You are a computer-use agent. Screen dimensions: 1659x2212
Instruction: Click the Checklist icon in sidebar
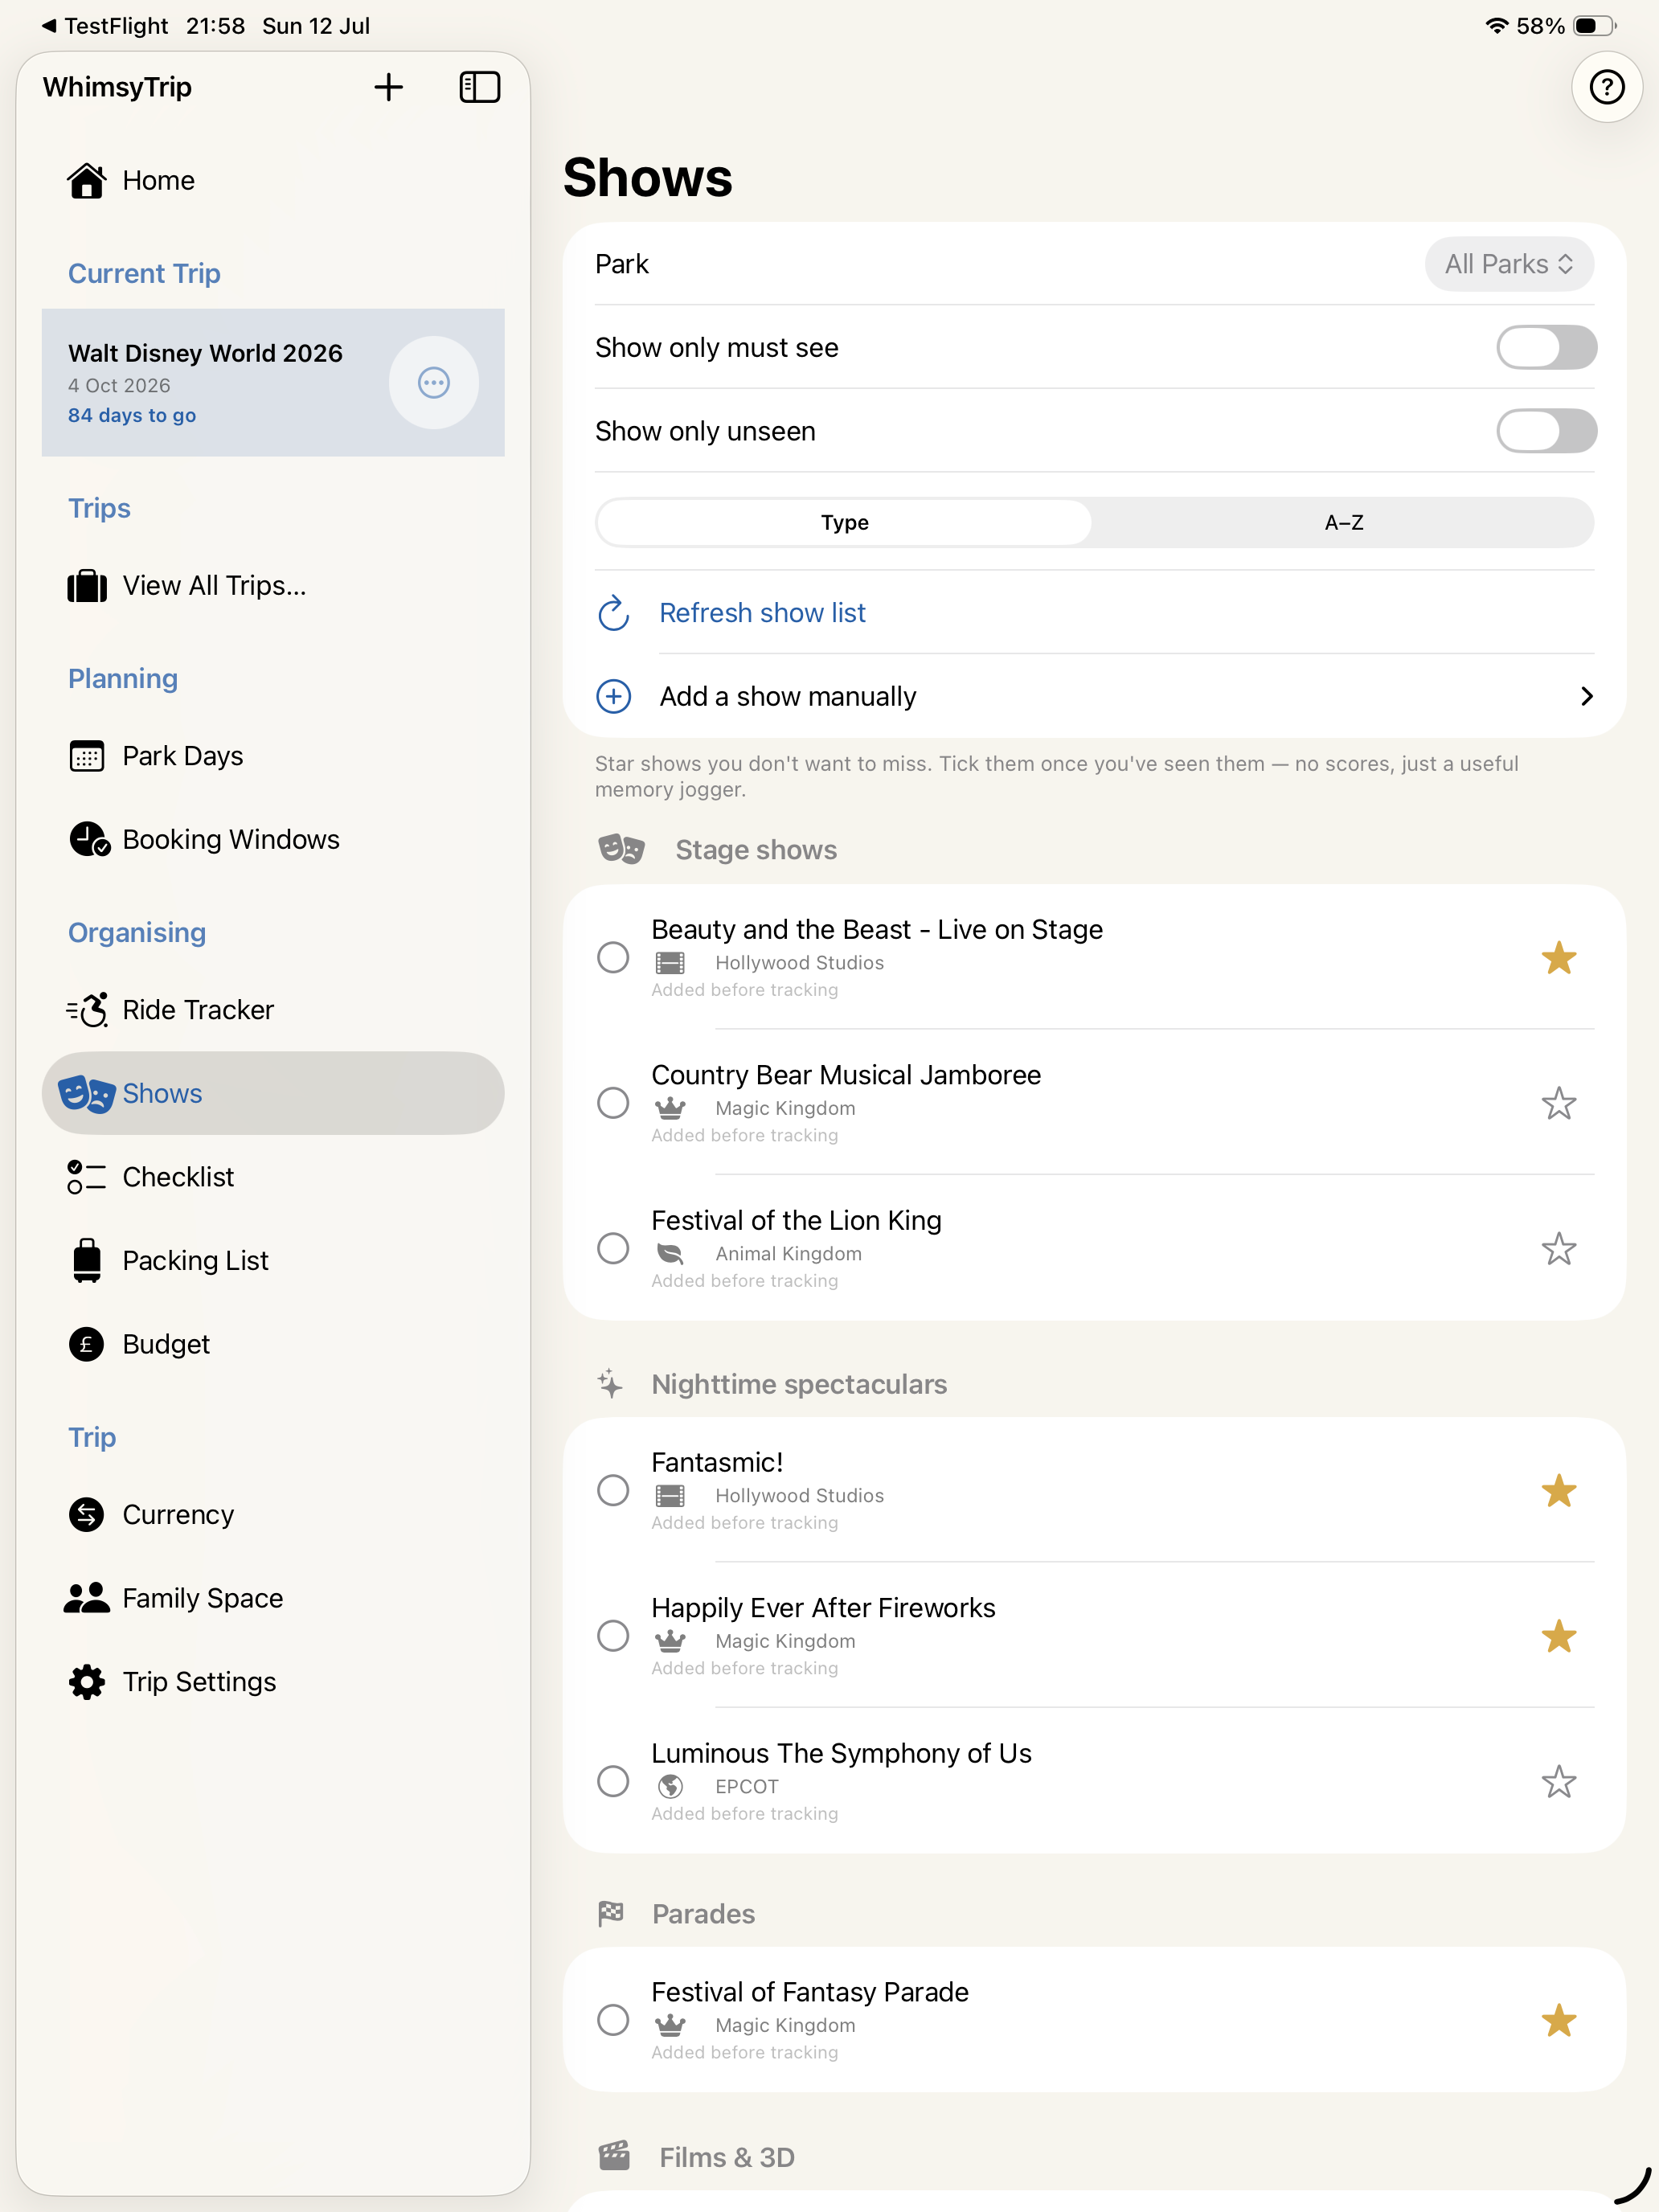pos(87,1177)
